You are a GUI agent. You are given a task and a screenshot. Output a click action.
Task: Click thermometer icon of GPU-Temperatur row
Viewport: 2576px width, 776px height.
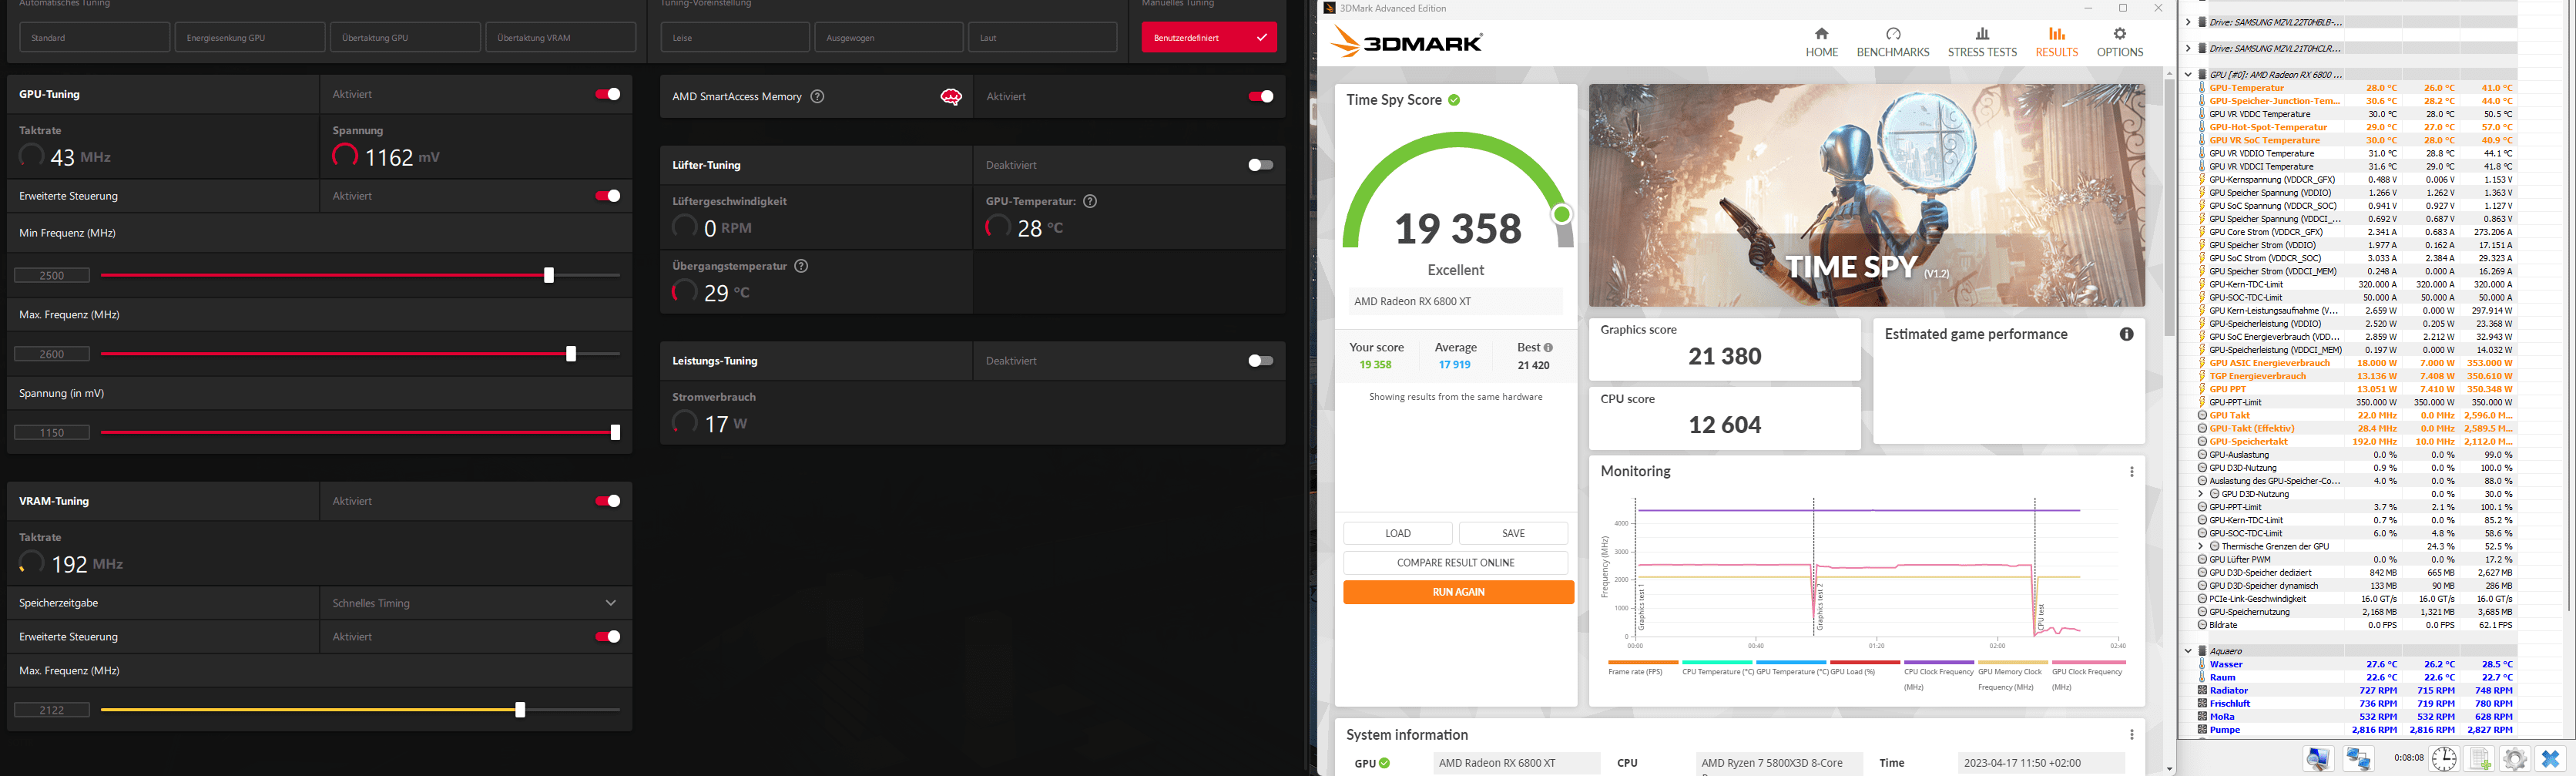2202,88
